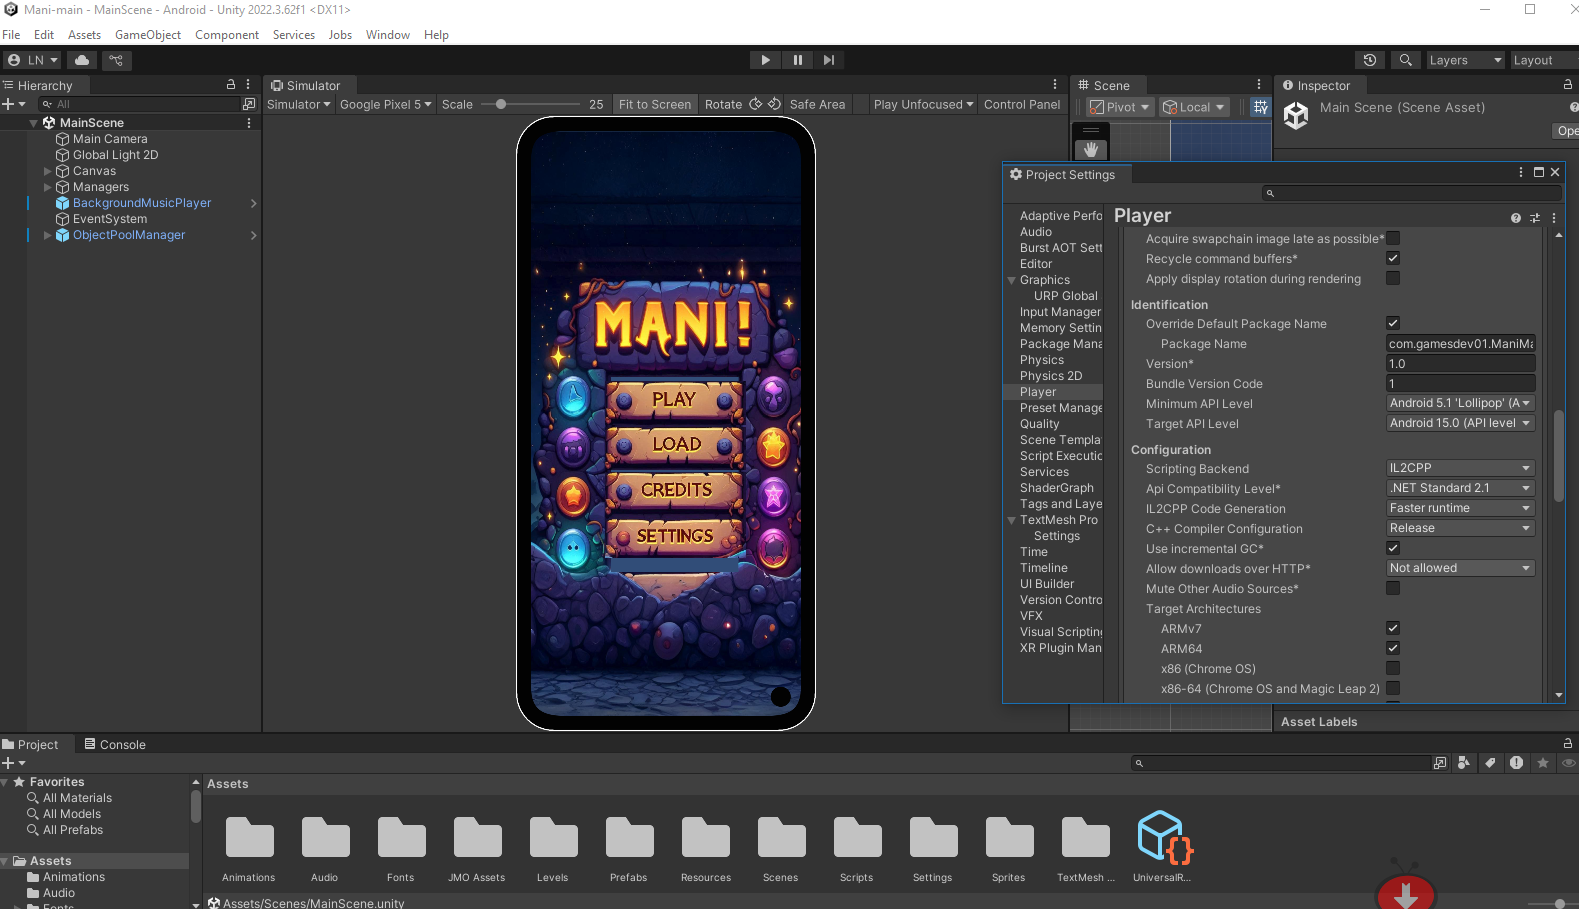1579x909 pixels.
Task: Enable Mute Other Audio Sources checkbox
Action: [1393, 588]
